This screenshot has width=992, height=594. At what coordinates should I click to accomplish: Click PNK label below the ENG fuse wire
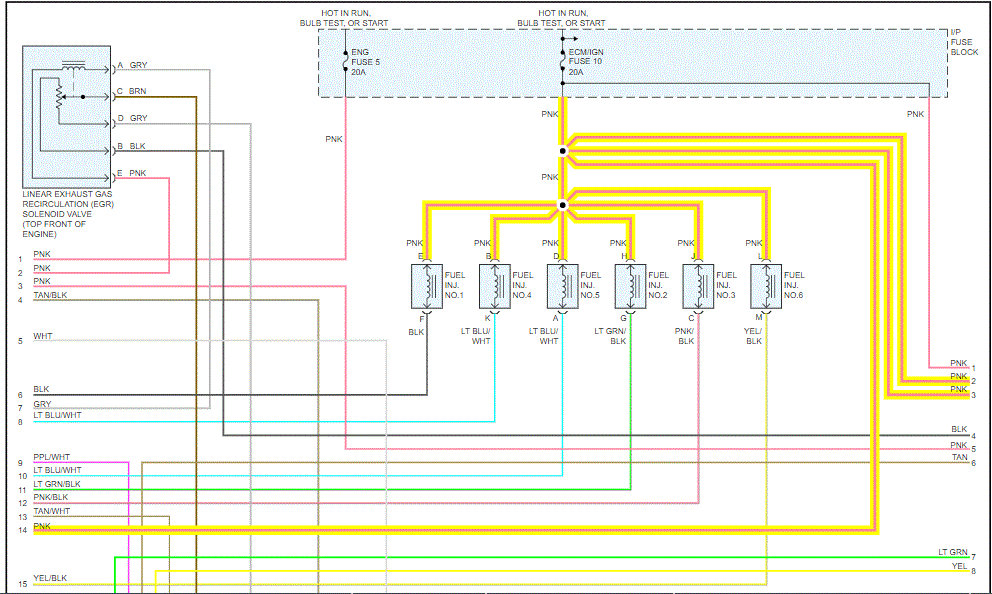pyautogui.click(x=334, y=139)
